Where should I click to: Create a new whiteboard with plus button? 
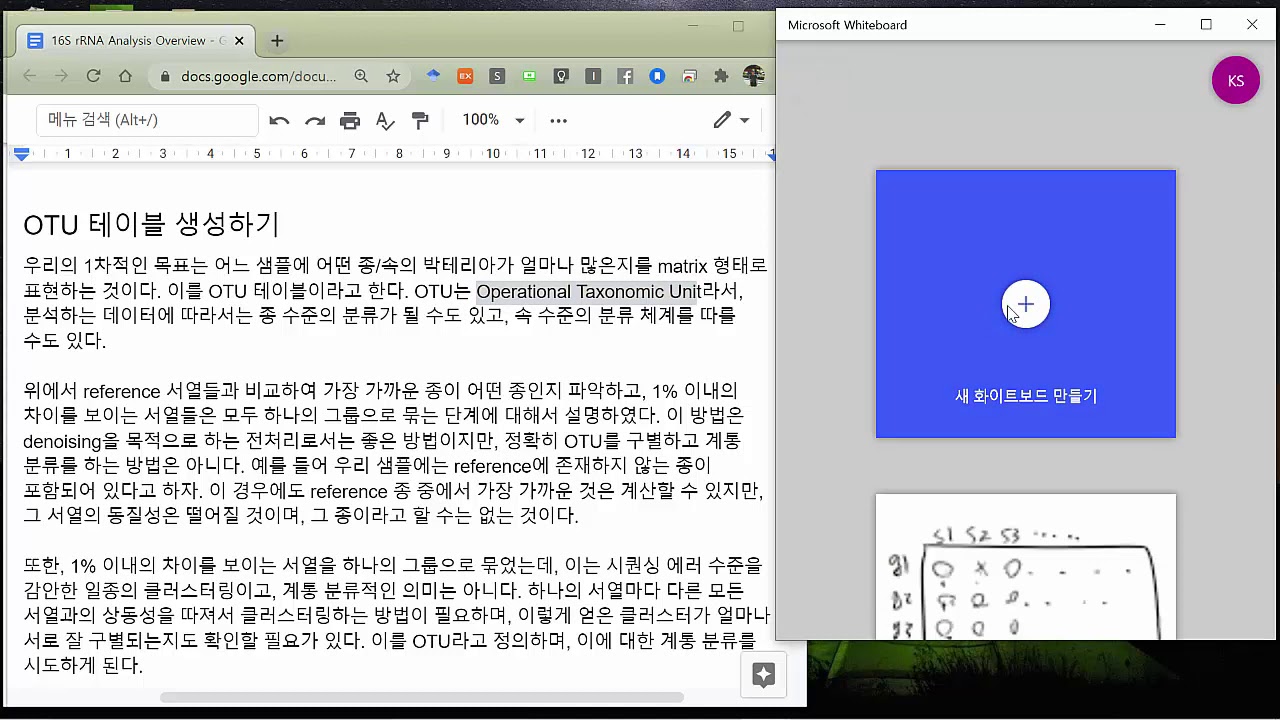[1026, 305]
